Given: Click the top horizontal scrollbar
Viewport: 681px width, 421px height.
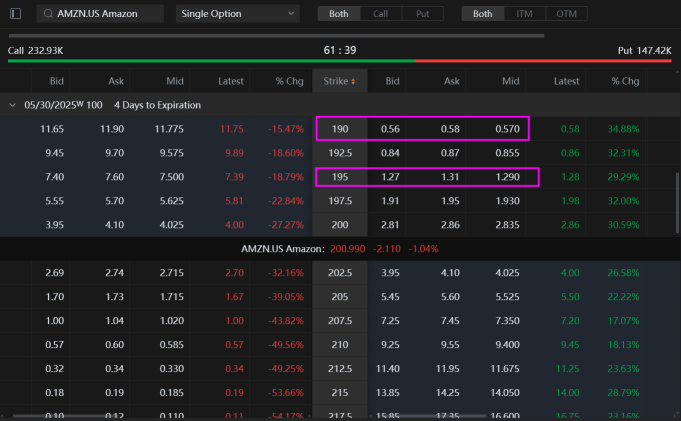Looking at the screenshot, I should [276, 36].
